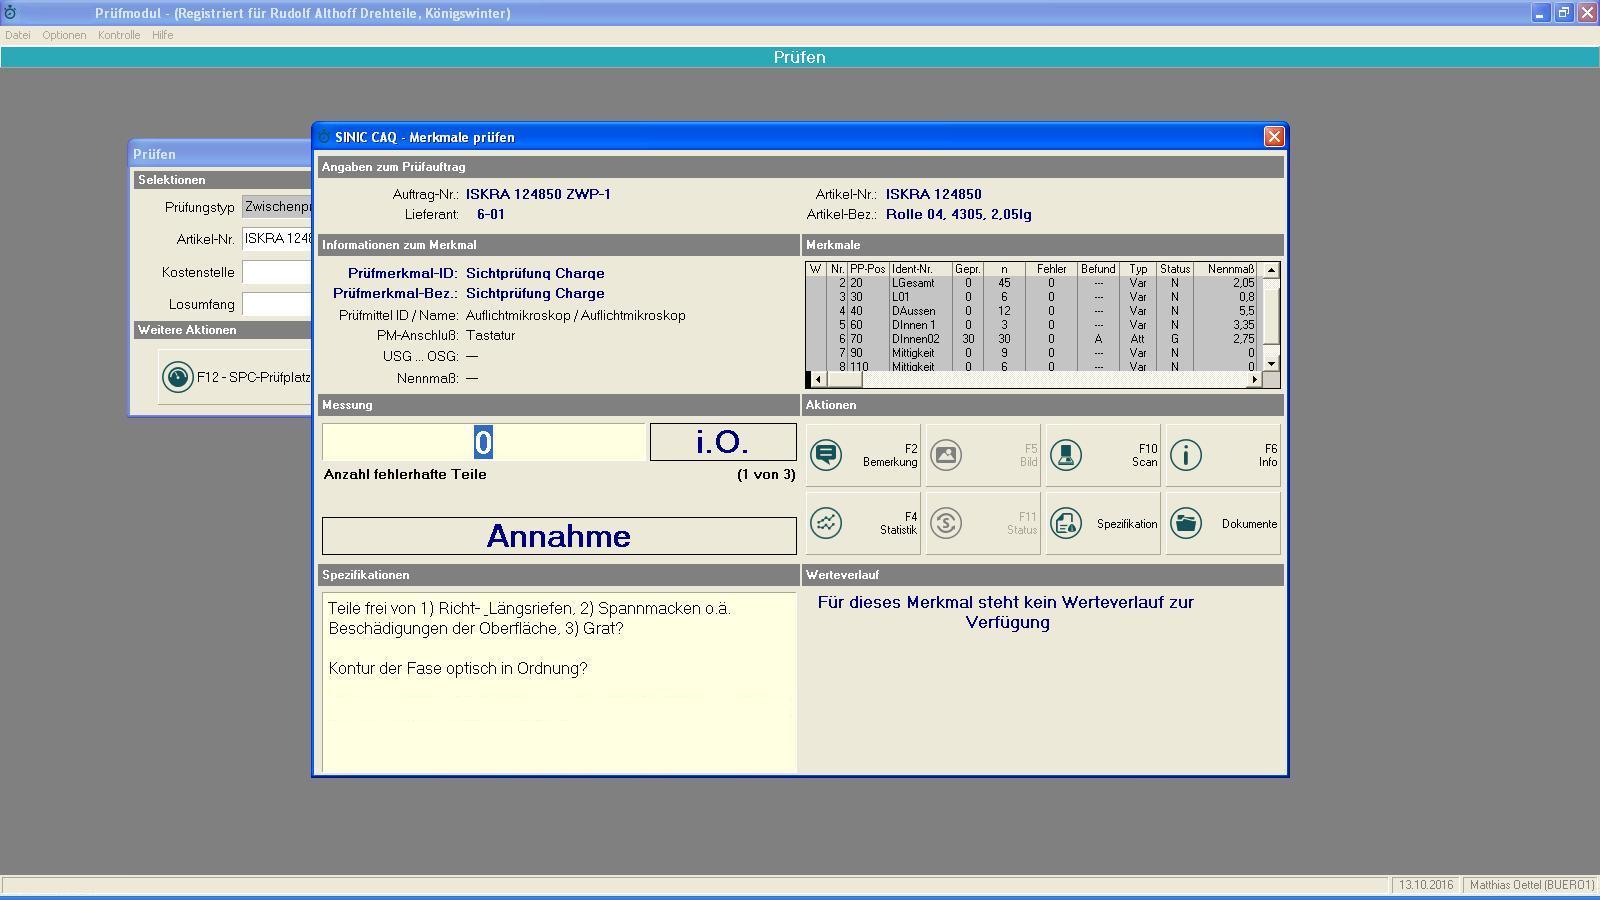Click the Kostenstelle input field
Image resolution: width=1600 pixels, height=900 pixels.
click(277, 272)
